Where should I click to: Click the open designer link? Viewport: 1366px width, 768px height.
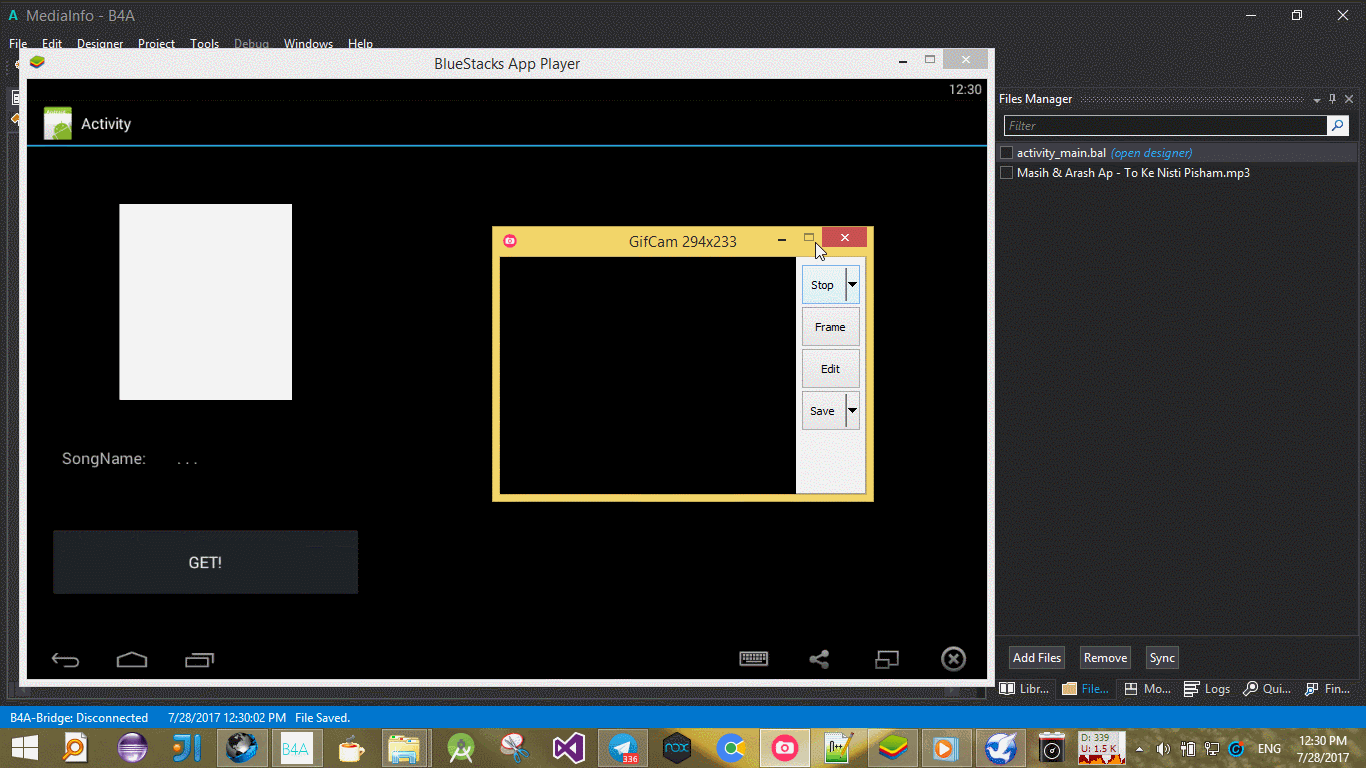tap(1151, 153)
